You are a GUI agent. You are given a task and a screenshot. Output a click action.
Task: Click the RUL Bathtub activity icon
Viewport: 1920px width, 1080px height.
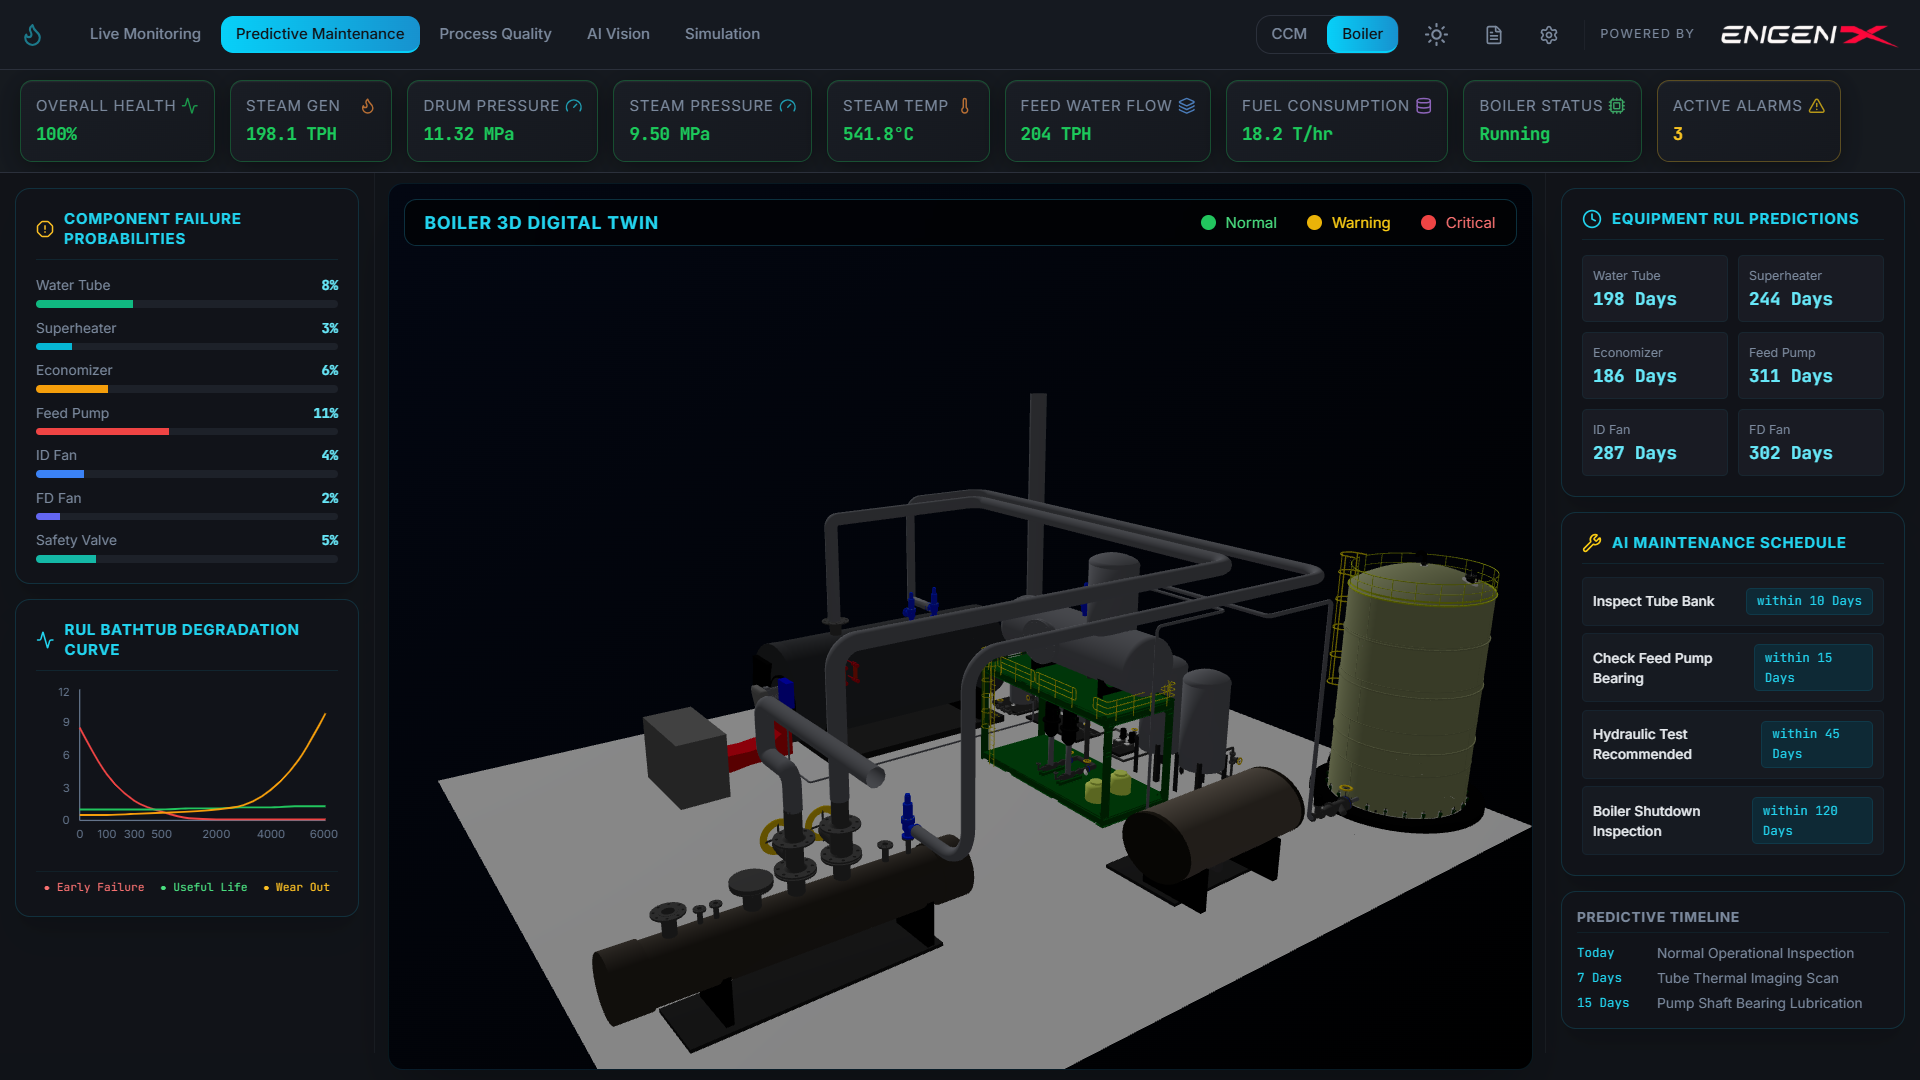pyautogui.click(x=45, y=640)
